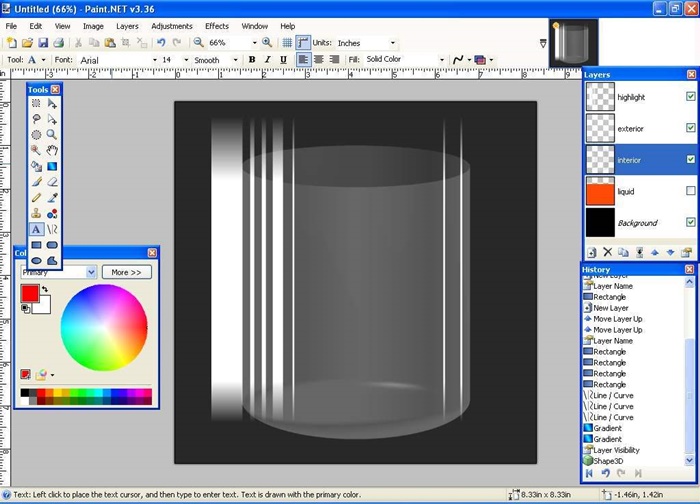This screenshot has width=700, height=504.
Task: Toggle Bold text formatting
Action: pyautogui.click(x=252, y=59)
